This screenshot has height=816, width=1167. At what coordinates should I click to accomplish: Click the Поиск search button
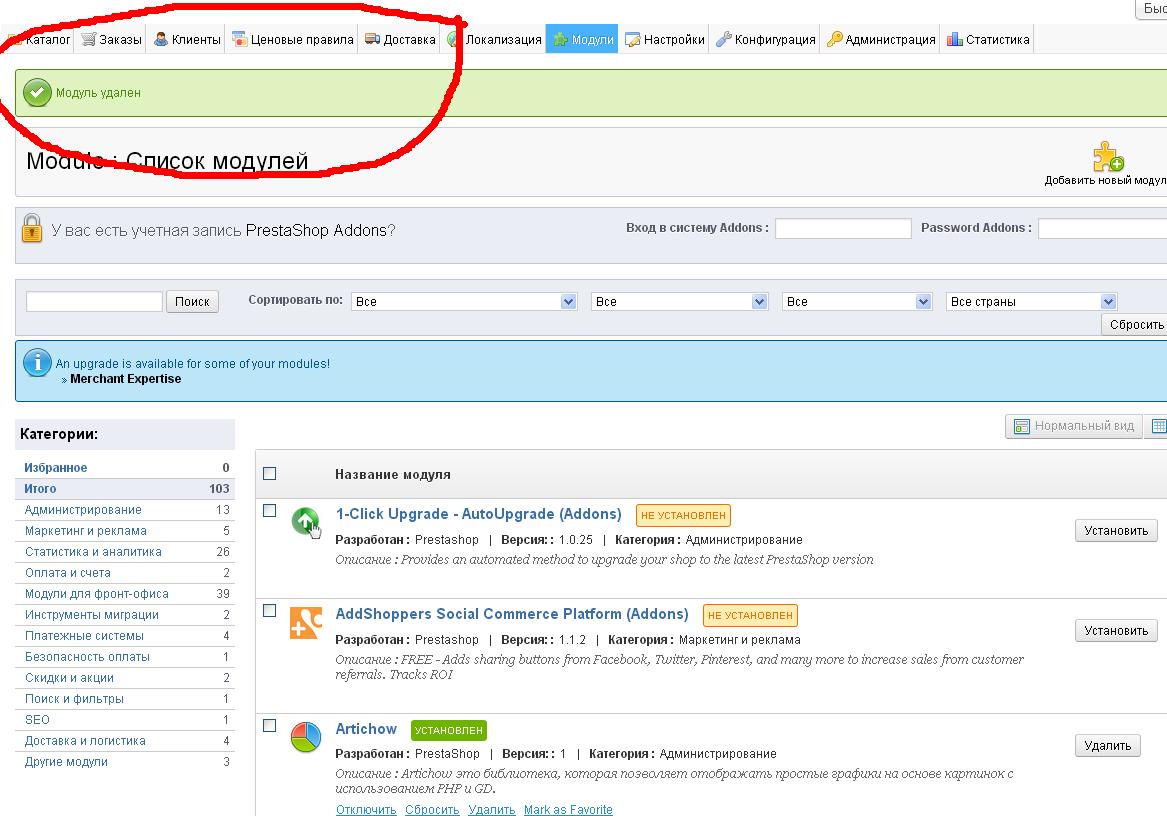192,302
